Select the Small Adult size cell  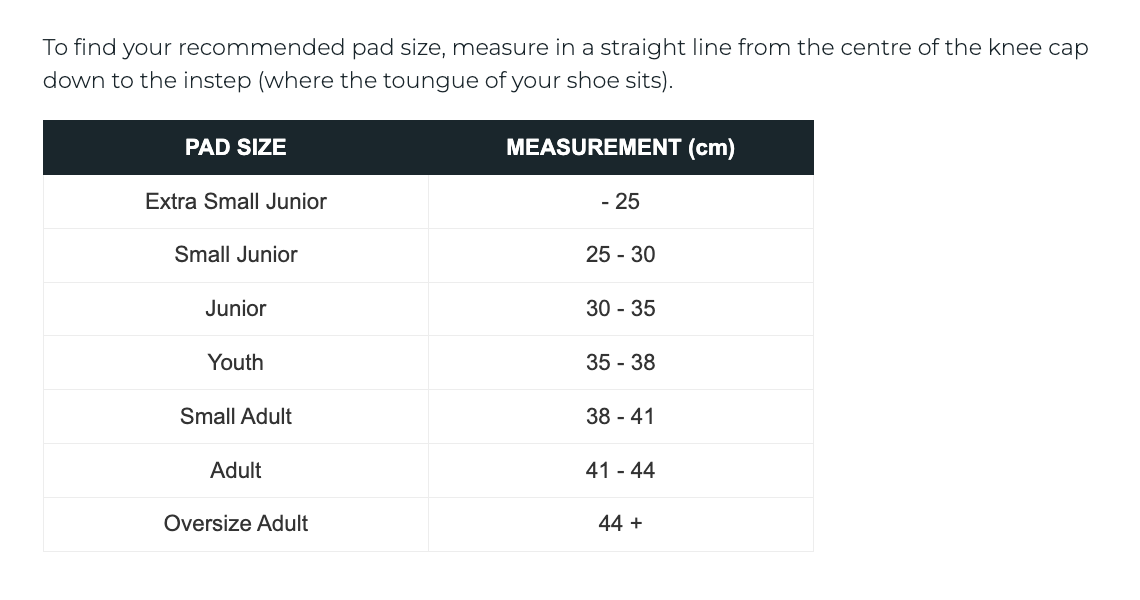click(236, 416)
